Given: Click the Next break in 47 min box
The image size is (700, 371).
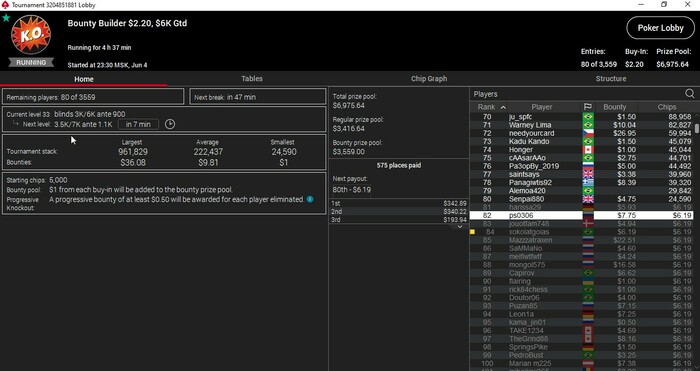Looking at the screenshot, I should [x=258, y=97].
